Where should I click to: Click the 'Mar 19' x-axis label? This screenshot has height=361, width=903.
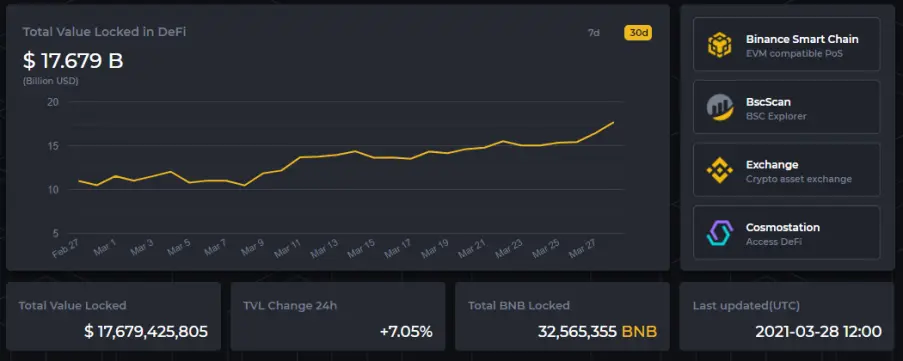435,248
